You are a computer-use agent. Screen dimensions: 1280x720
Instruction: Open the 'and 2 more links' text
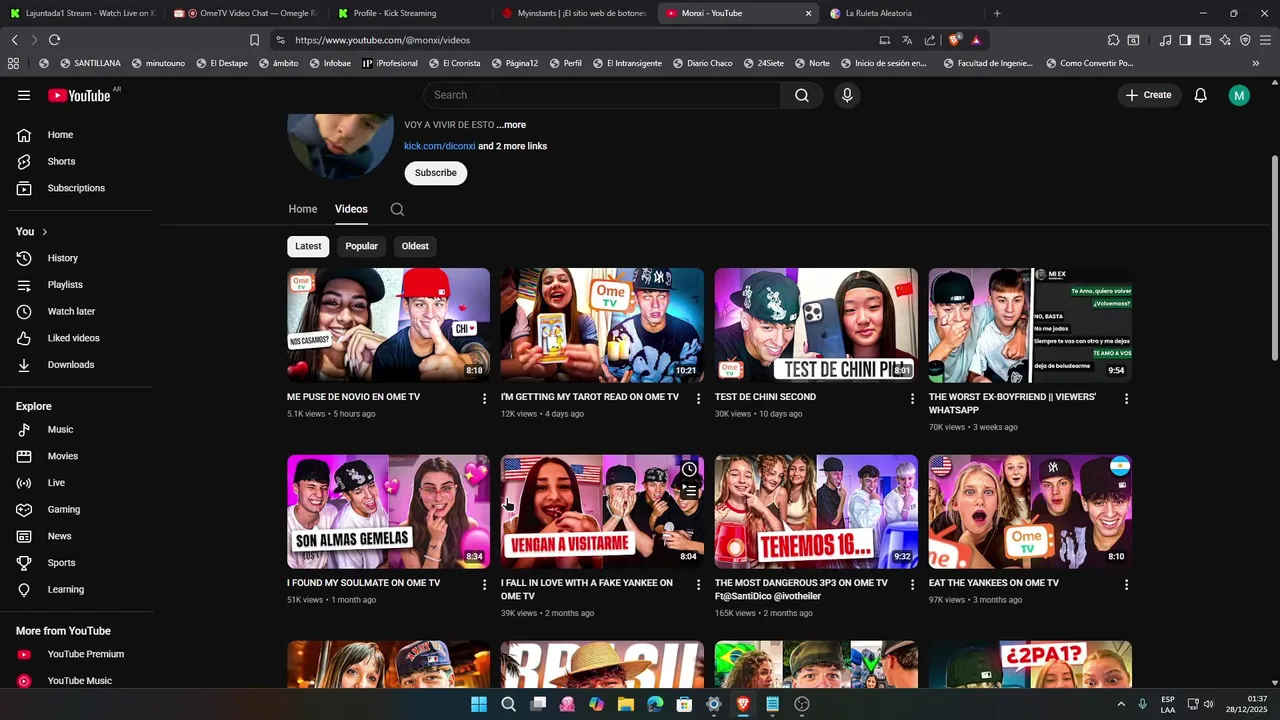[x=512, y=146]
